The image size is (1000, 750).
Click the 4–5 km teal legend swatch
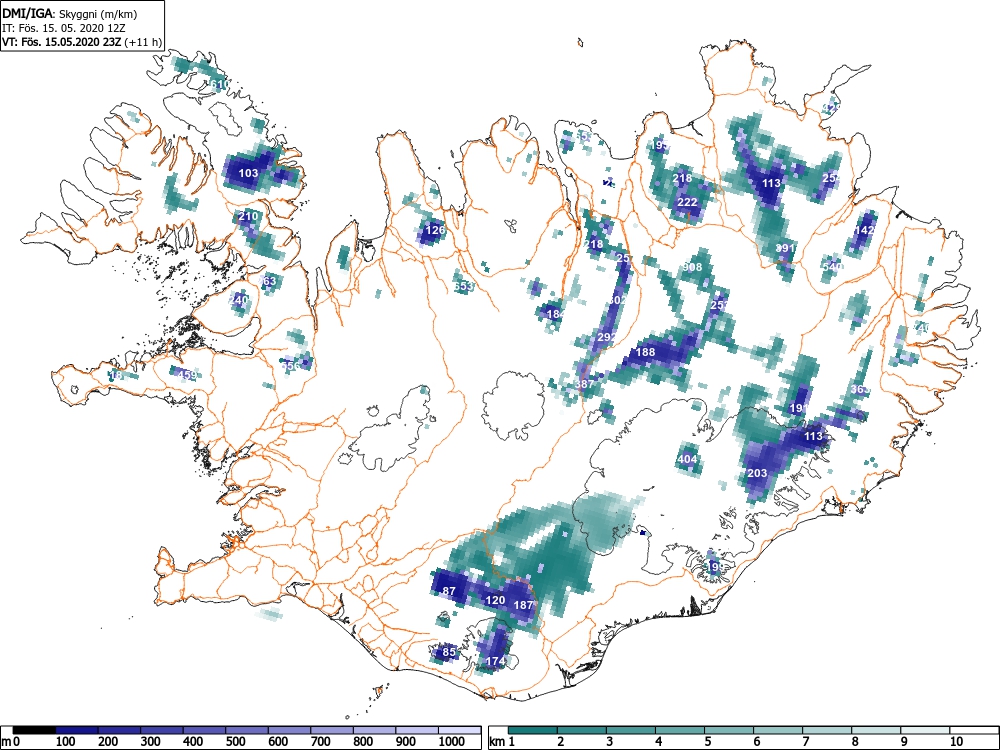(x=680, y=730)
